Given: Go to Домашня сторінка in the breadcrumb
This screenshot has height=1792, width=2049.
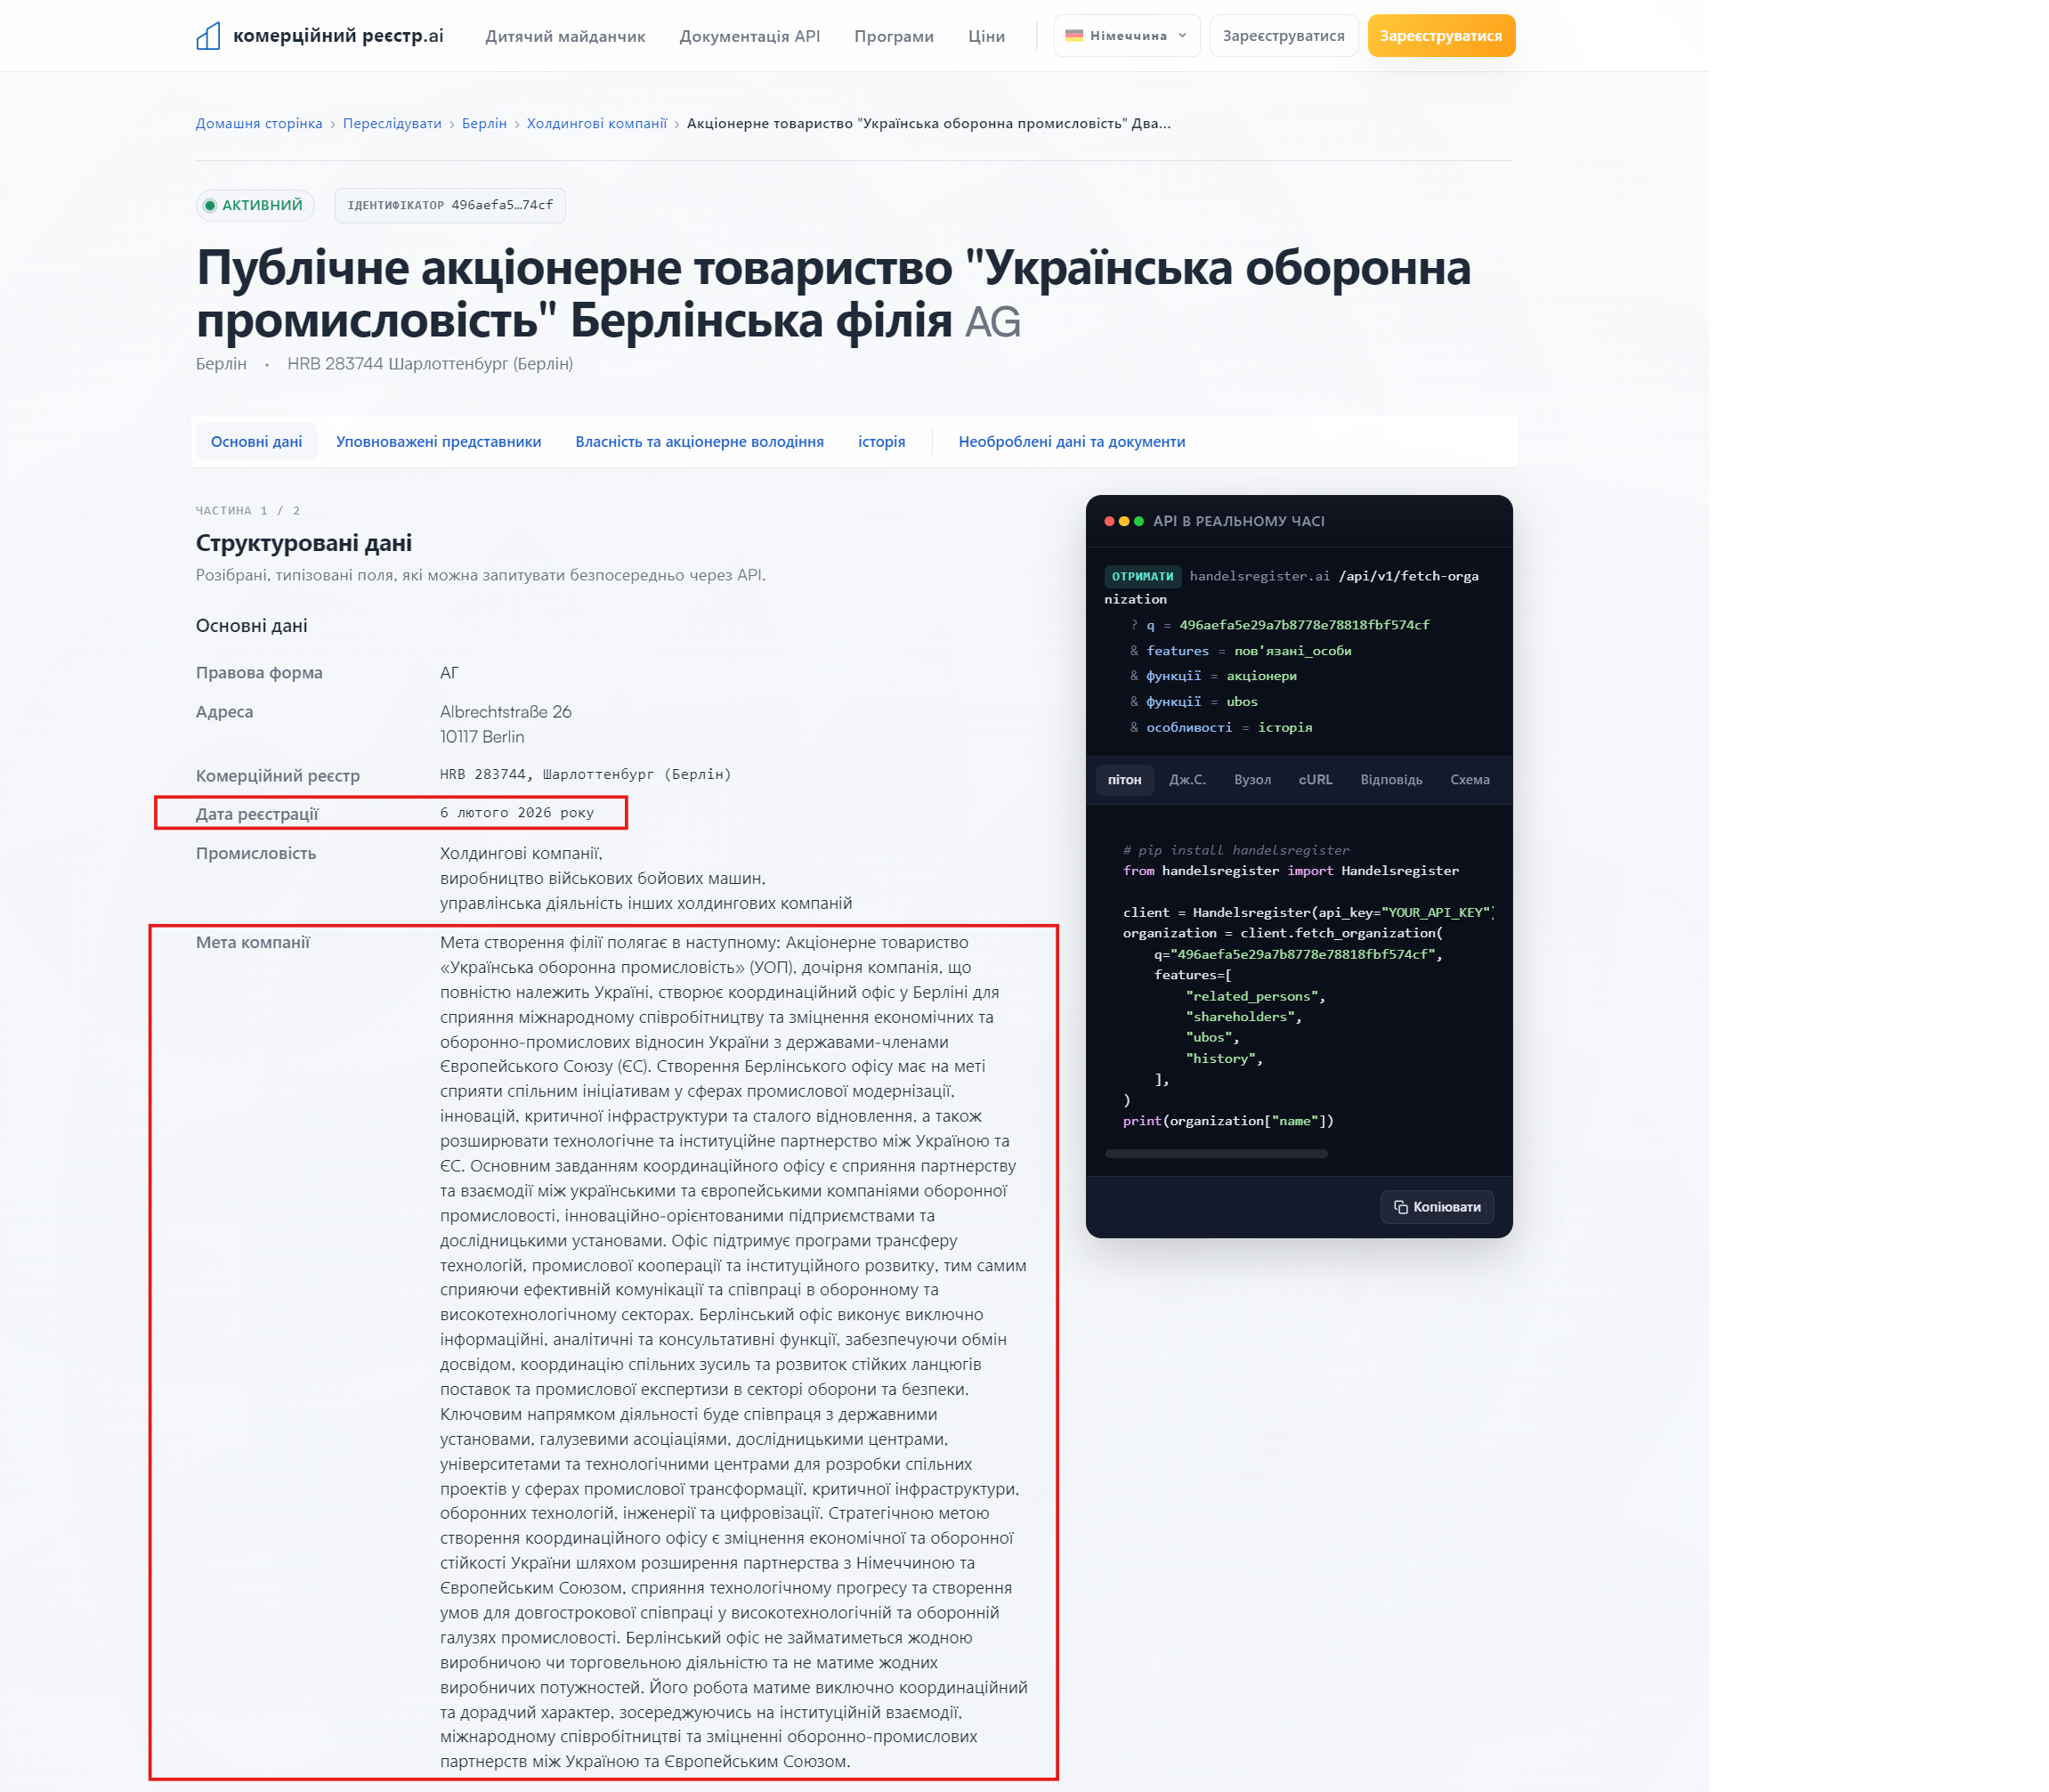Looking at the screenshot, I should pos(259,123).
